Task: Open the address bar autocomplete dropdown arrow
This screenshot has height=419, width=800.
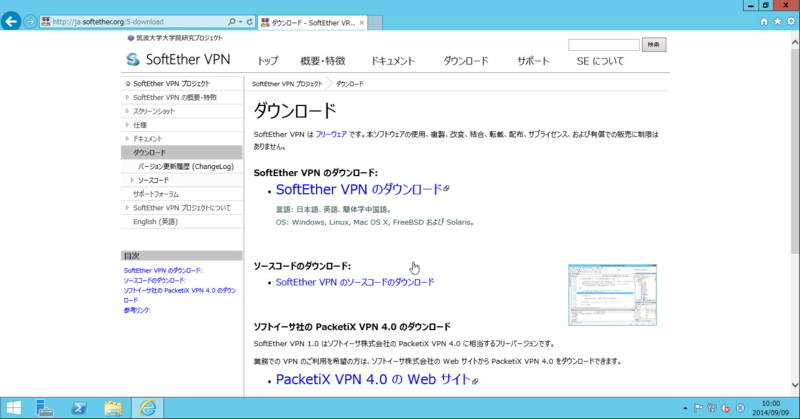Action: [x=240, y=21]
